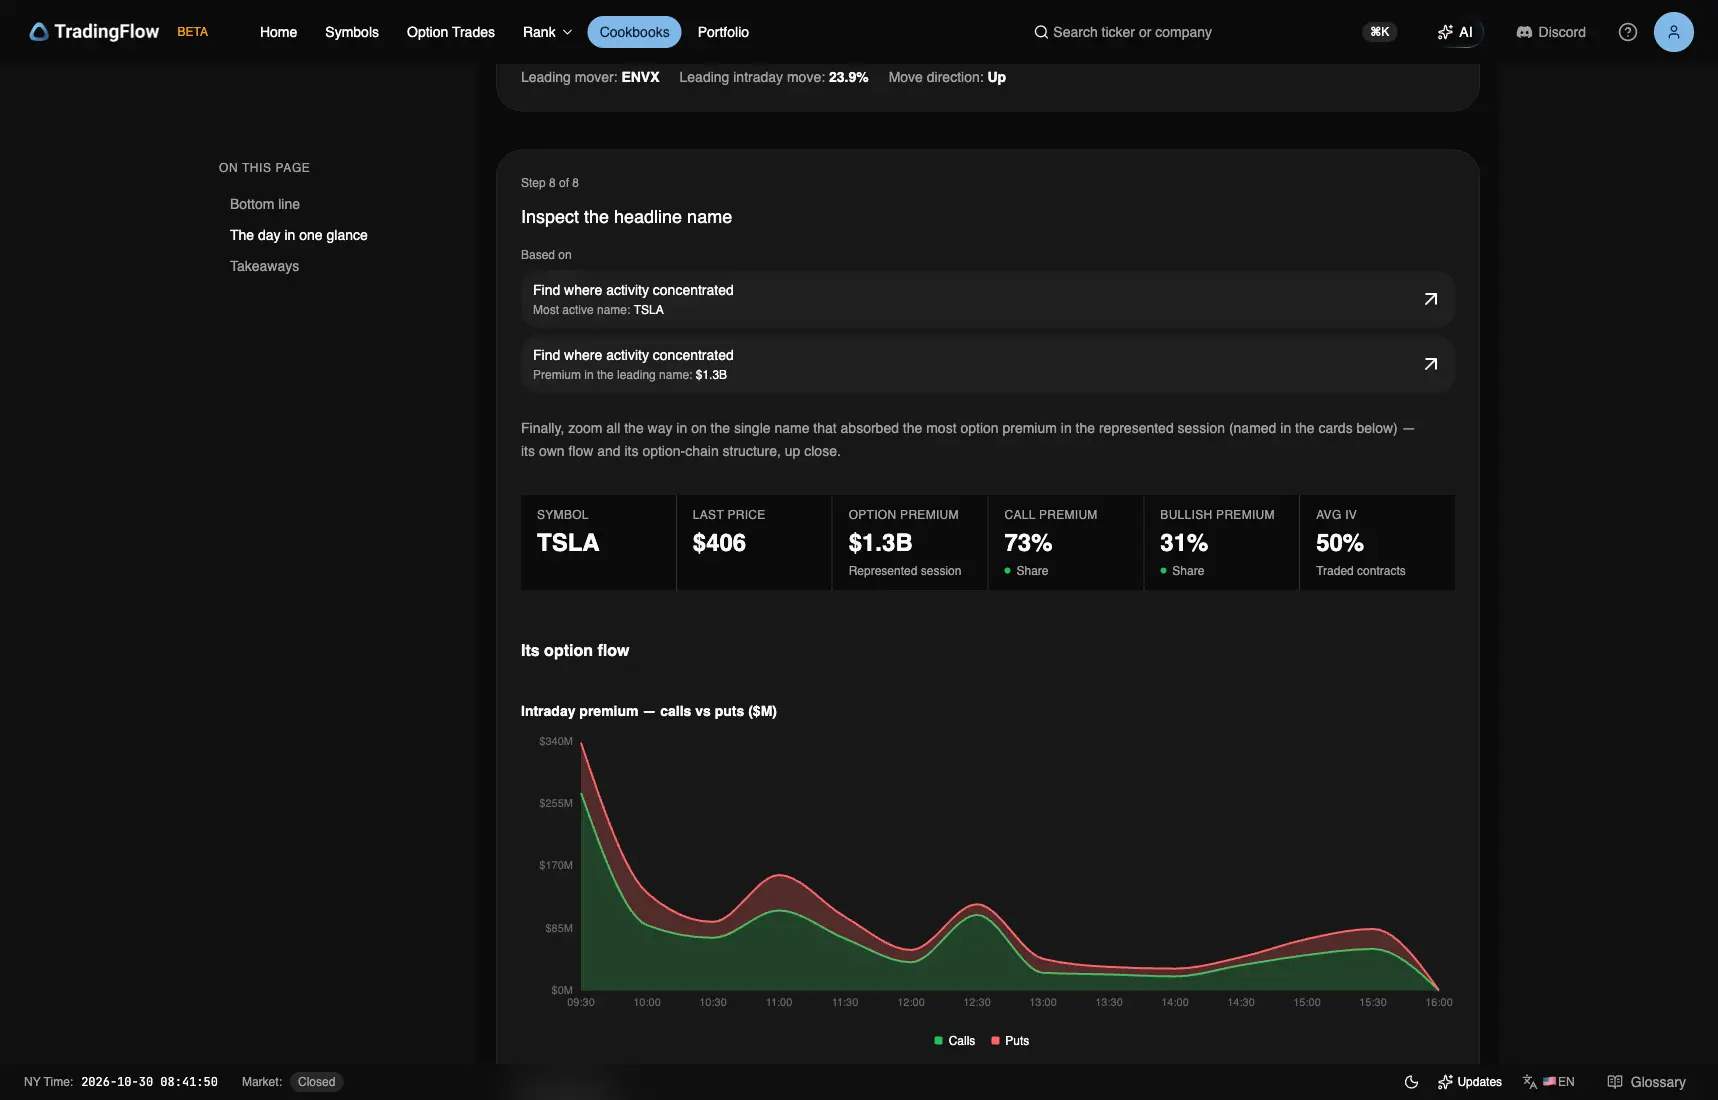
Task: Open the user profile avatar
Action: [1674, 32]
